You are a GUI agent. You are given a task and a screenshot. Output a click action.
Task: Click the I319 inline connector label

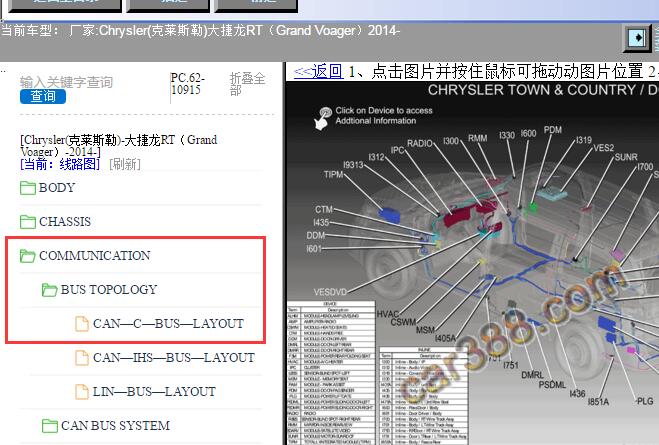coord(583,140)
